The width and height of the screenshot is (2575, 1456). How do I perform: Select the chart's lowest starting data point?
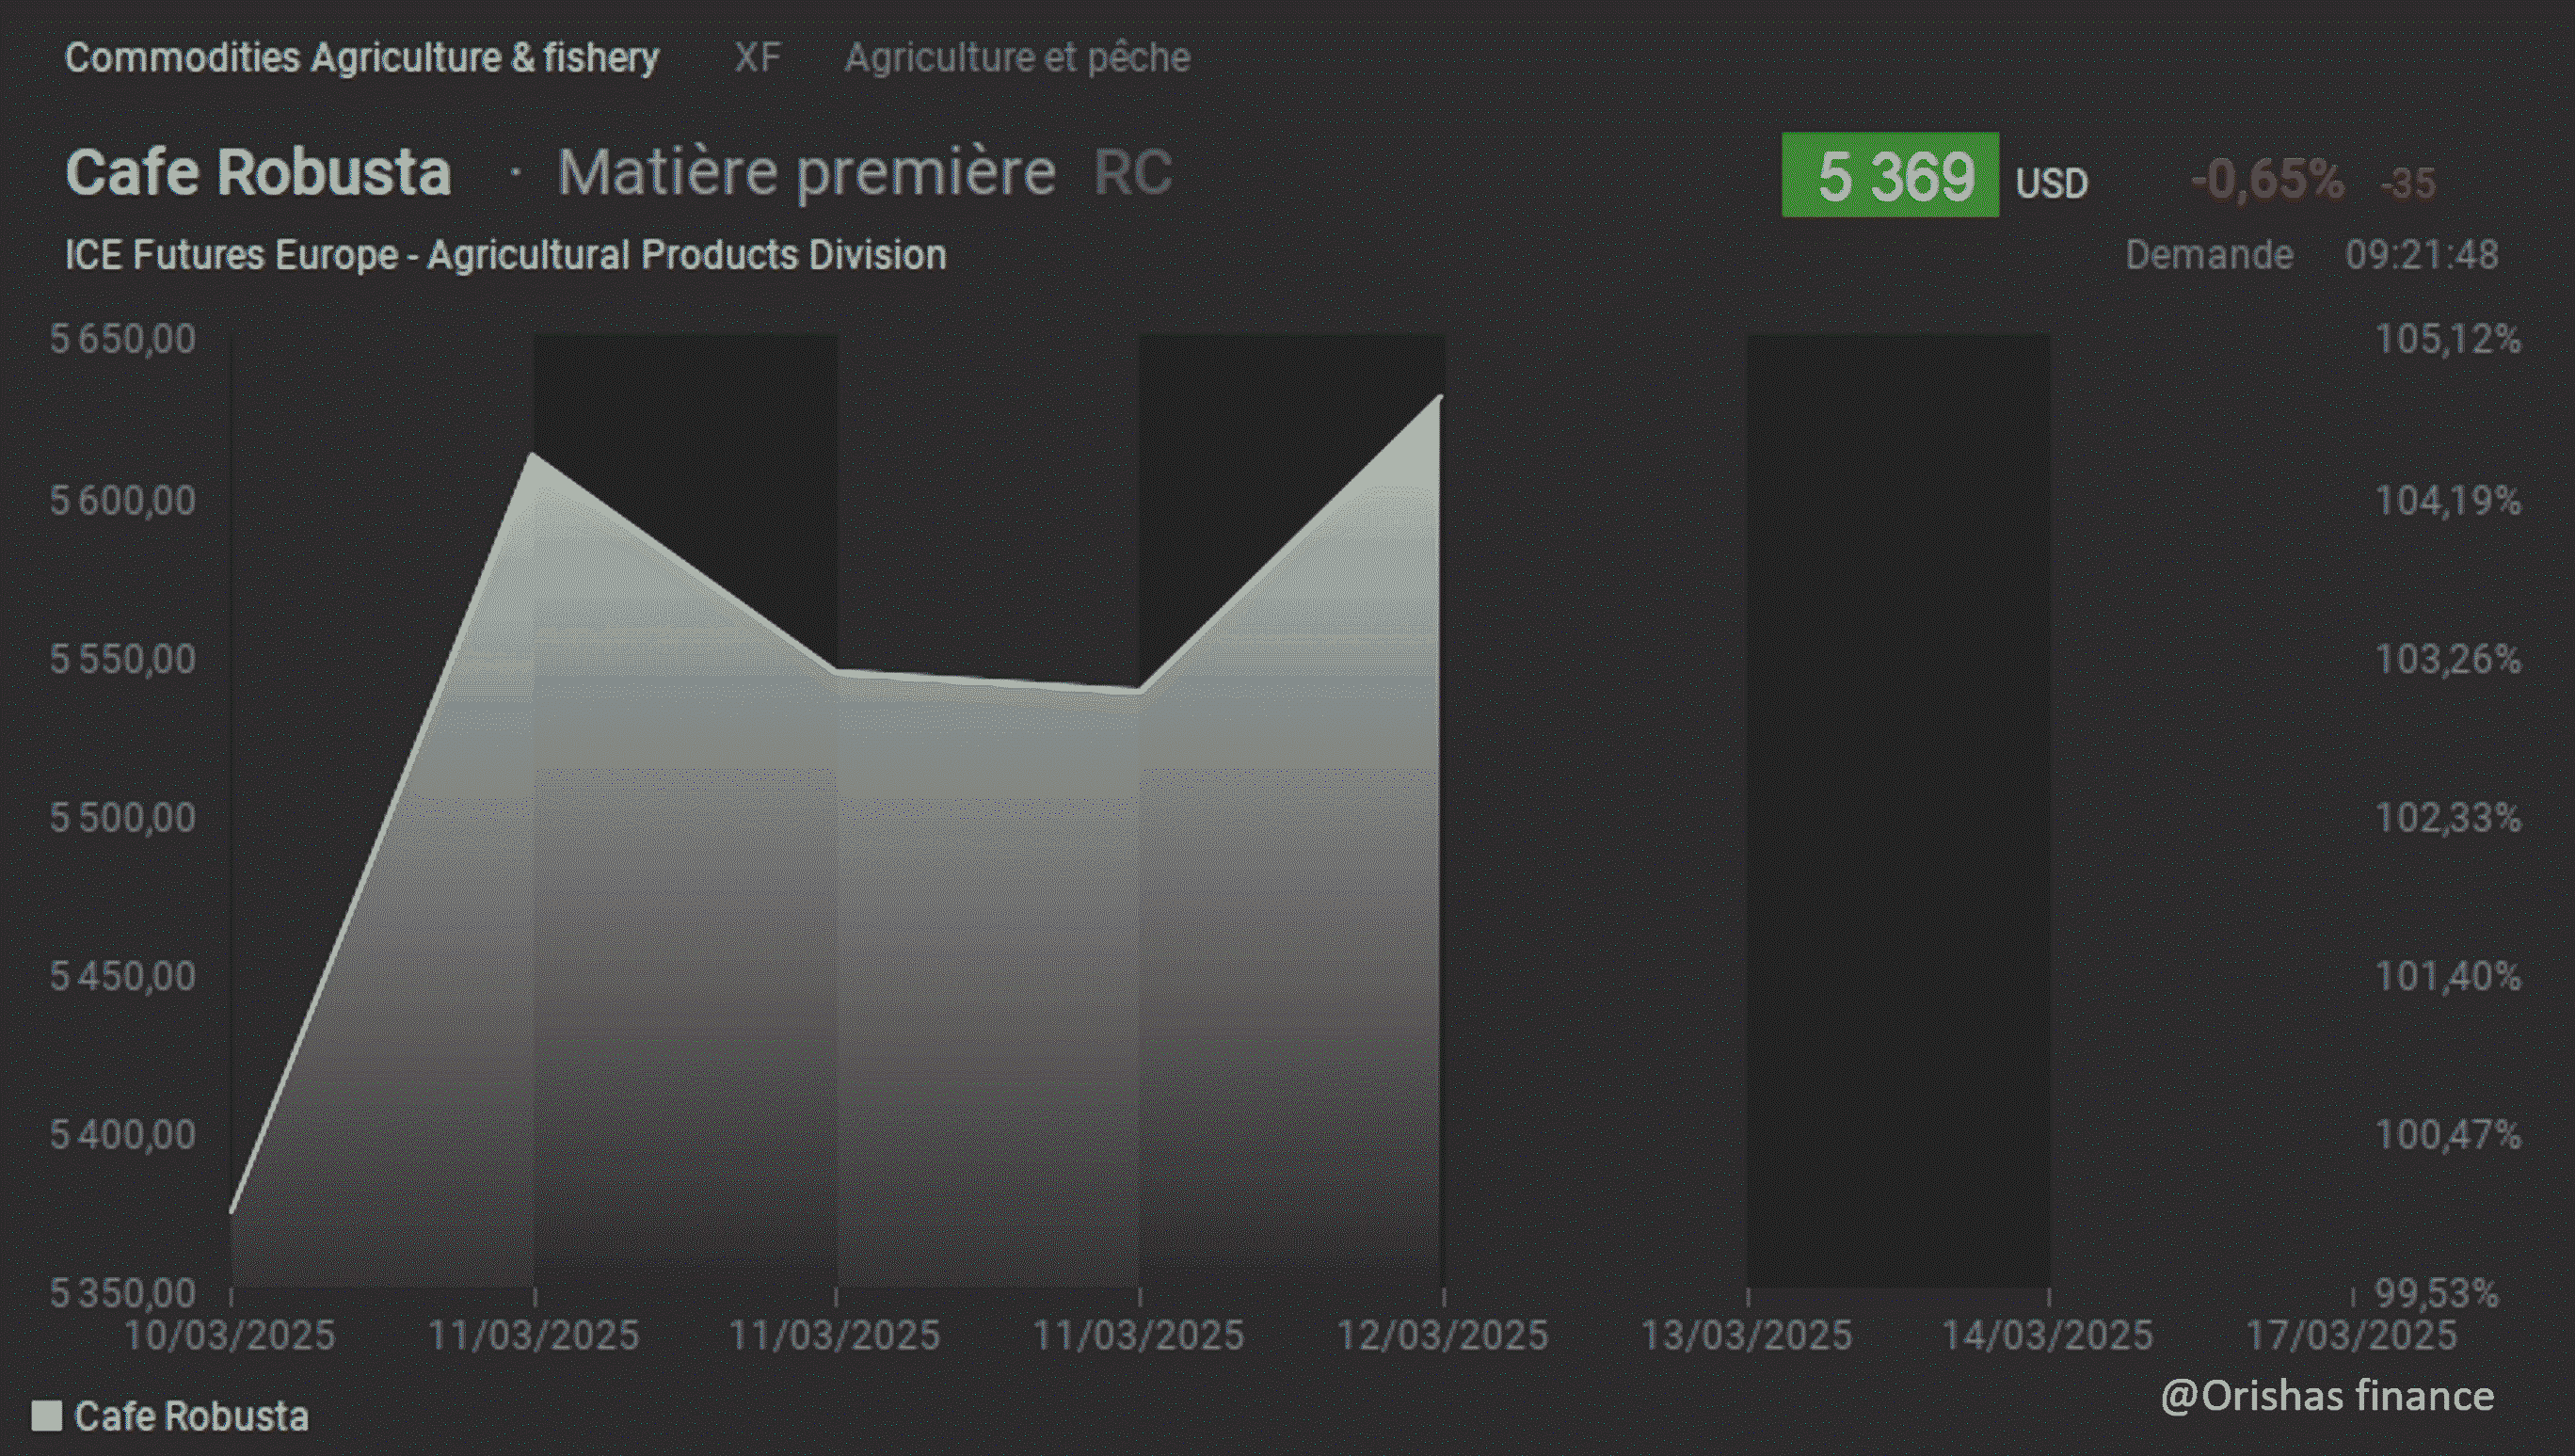pyautogui.click(x=232, y=1212)
